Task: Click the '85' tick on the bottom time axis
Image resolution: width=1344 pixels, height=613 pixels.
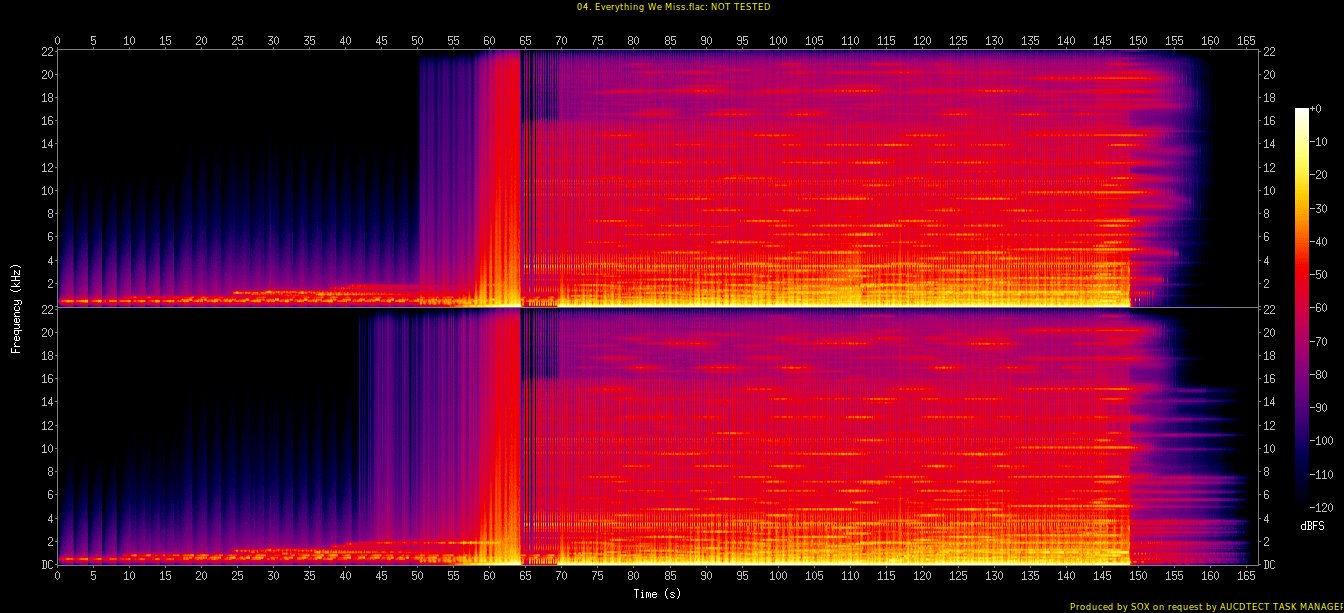Action: 670,577
